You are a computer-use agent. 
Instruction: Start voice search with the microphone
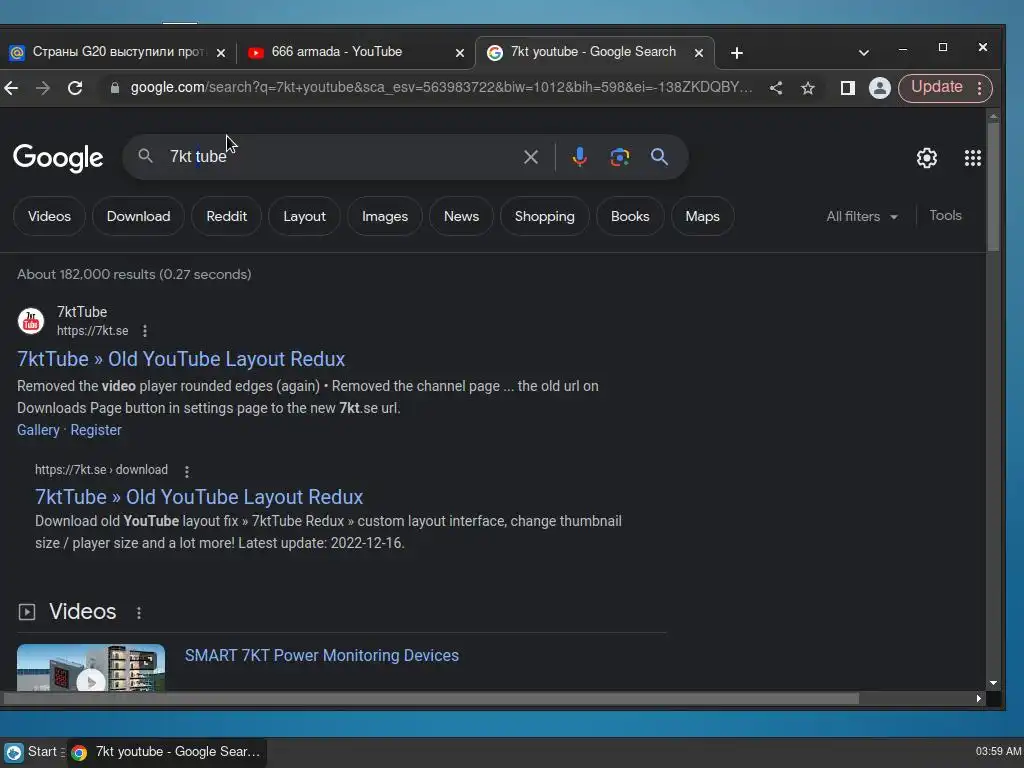pyautogui.click(x=579, y=157)
